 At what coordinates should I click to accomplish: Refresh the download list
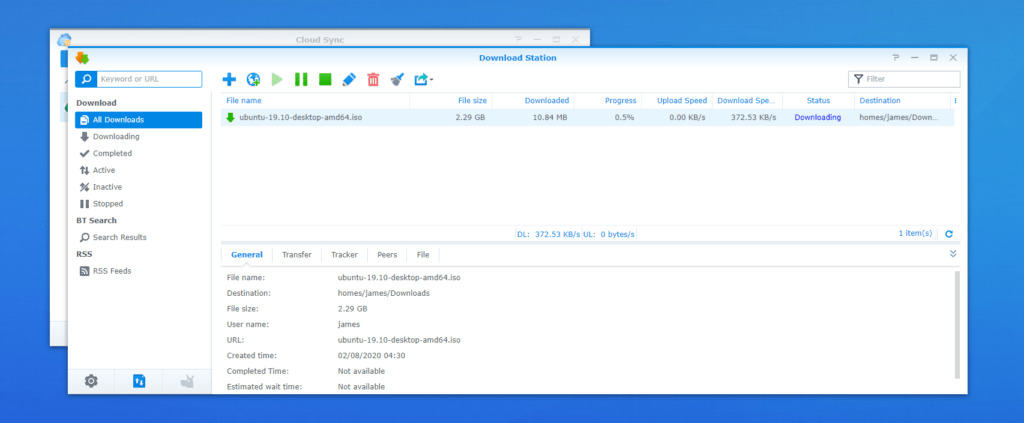(x=949, y=234)
